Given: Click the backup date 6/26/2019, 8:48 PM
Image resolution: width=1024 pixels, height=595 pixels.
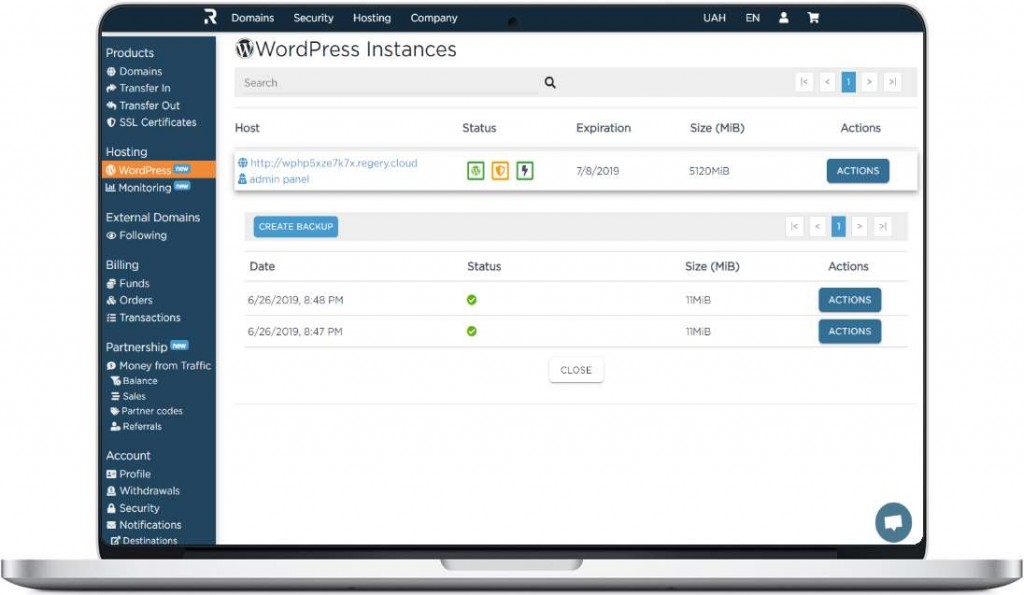Looking at the screenshot, I should [295, 300].
